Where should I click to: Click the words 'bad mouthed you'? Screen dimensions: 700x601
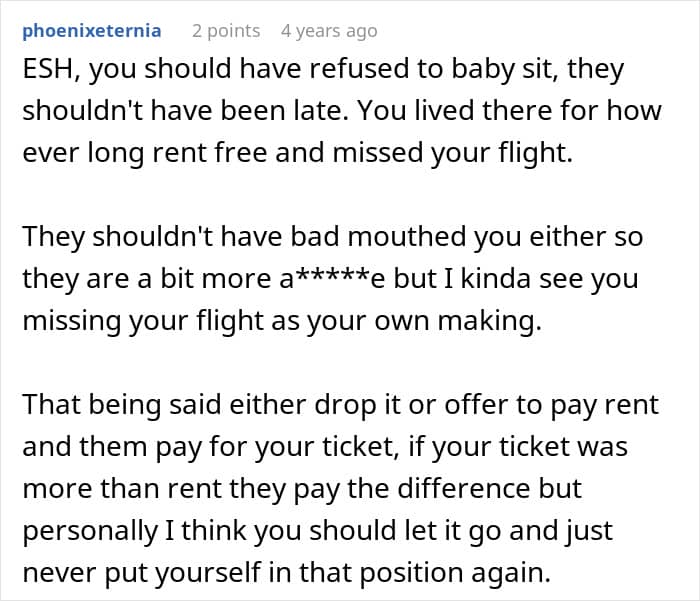tap(405, 237)
